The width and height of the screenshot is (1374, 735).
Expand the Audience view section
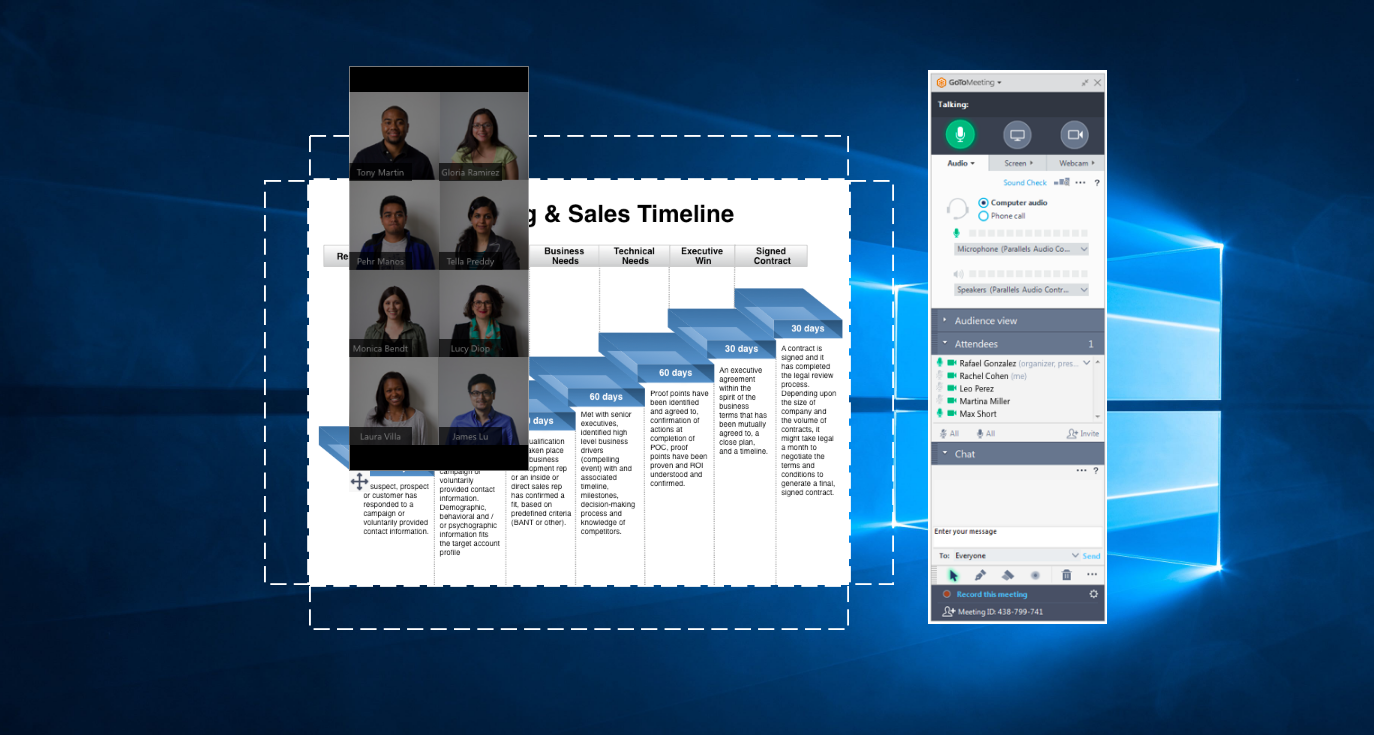[1017, 320]
